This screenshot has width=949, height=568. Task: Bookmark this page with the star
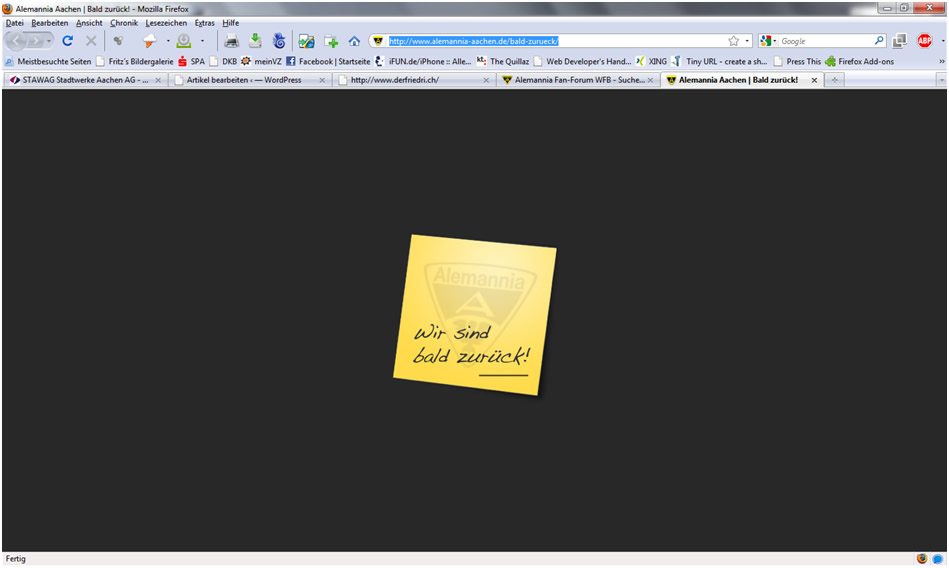coord(734,41)
